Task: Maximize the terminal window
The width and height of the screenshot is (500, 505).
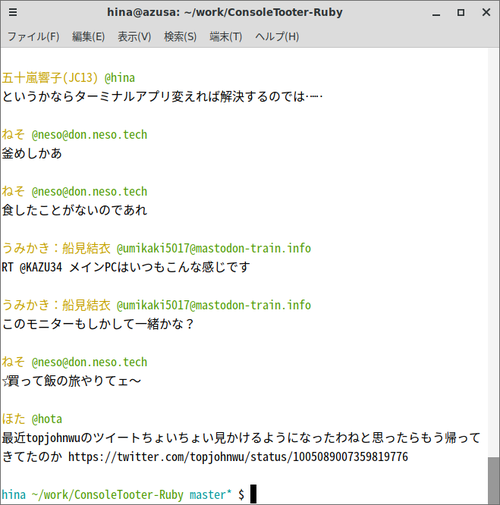Action: (461, 13)
